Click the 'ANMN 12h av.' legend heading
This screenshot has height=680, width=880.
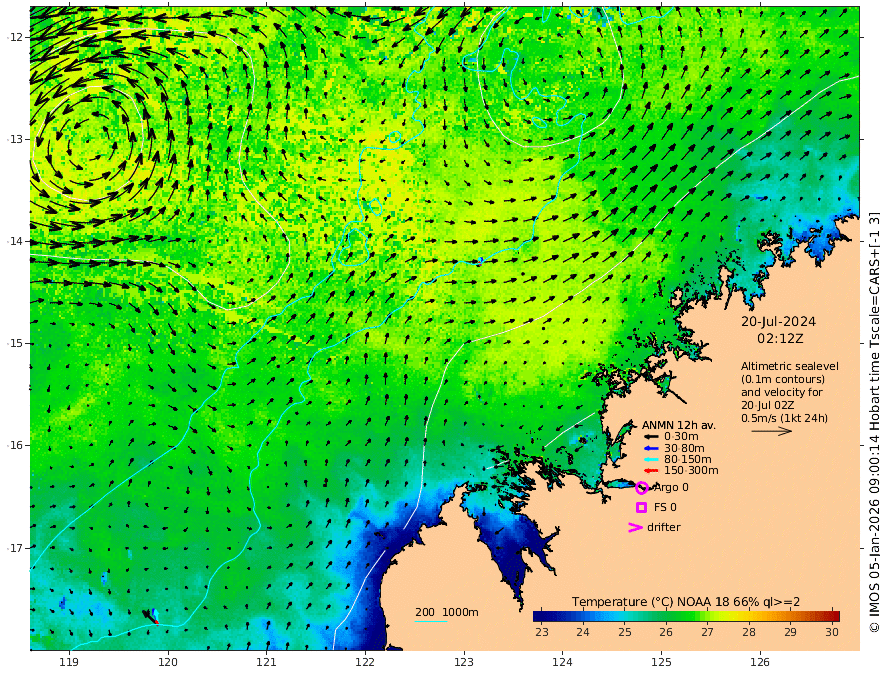(679, 425)
